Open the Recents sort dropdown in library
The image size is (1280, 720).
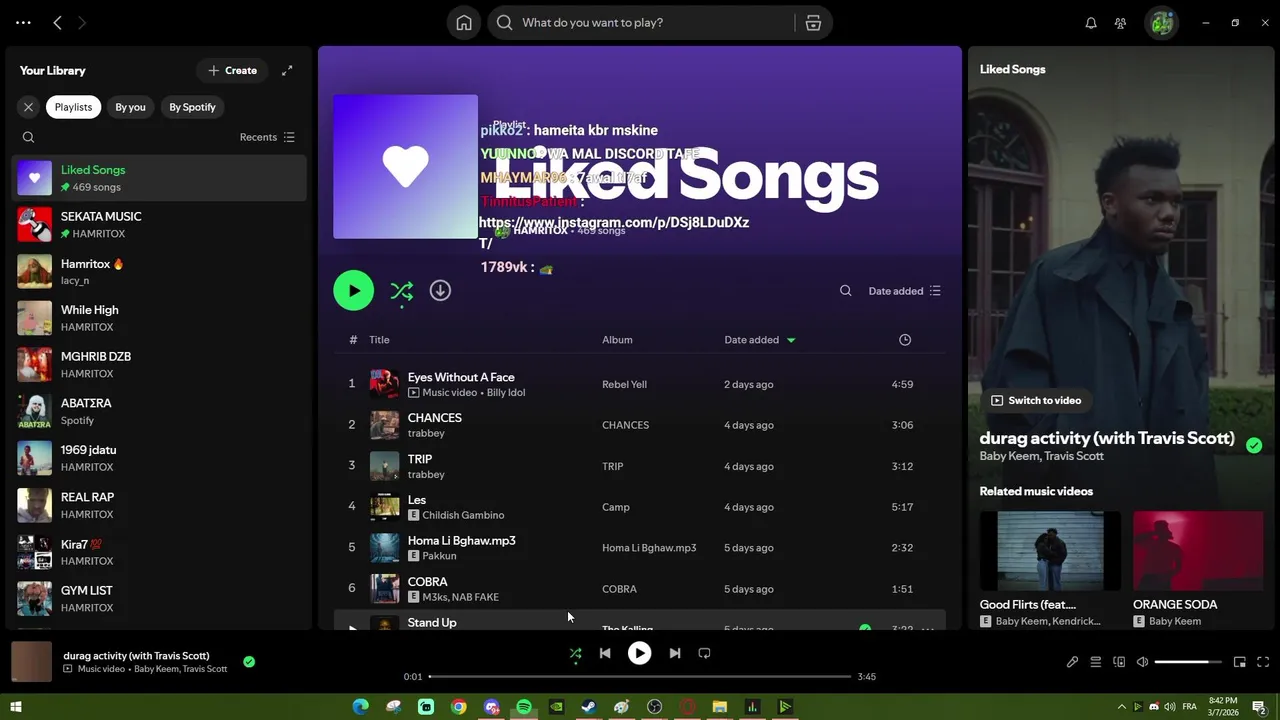267,137
